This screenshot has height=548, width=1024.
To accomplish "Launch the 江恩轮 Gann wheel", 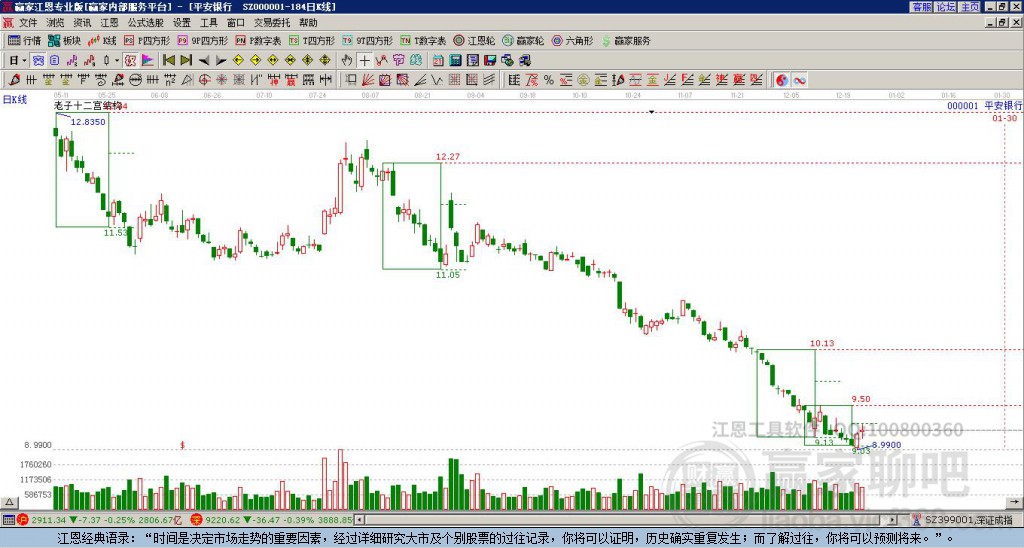I will pos(474,40).
